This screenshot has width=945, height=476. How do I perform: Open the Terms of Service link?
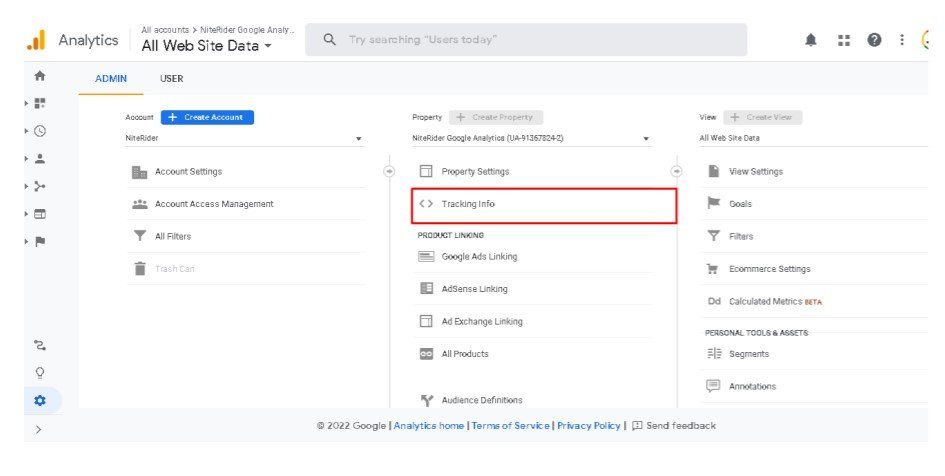click(510, 425)
